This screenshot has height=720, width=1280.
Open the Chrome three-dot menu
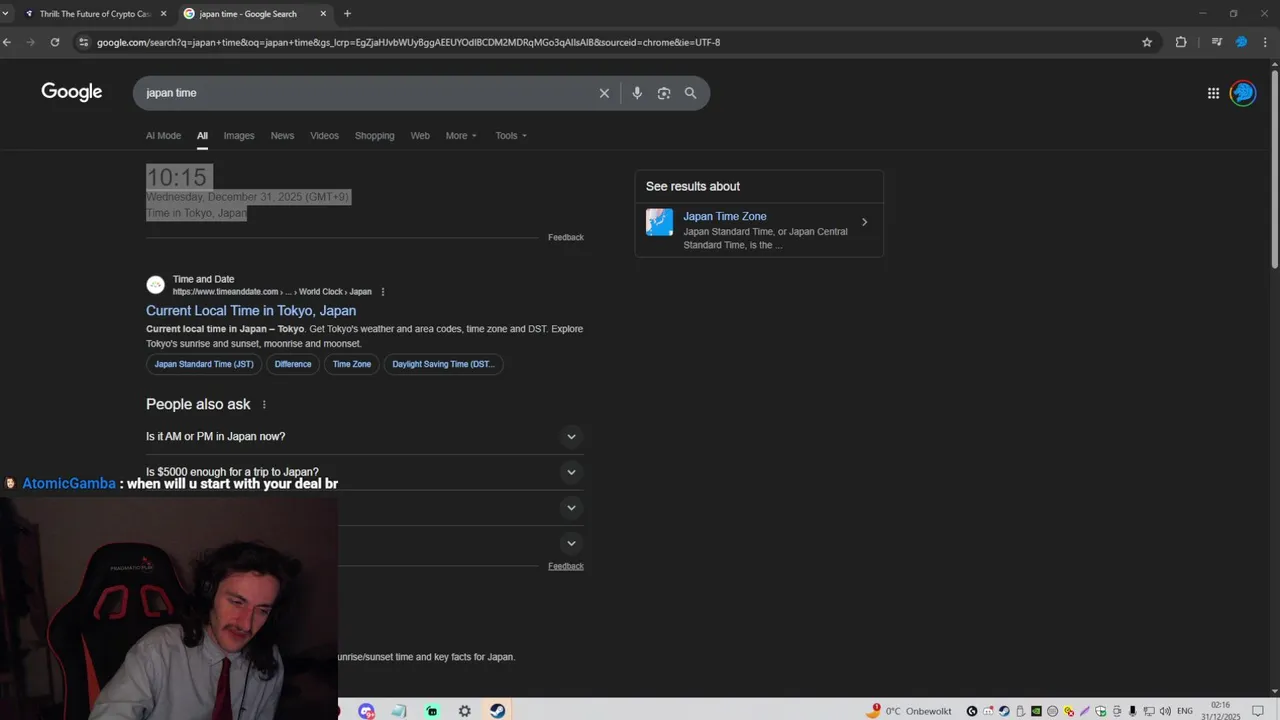[1267, 42]
